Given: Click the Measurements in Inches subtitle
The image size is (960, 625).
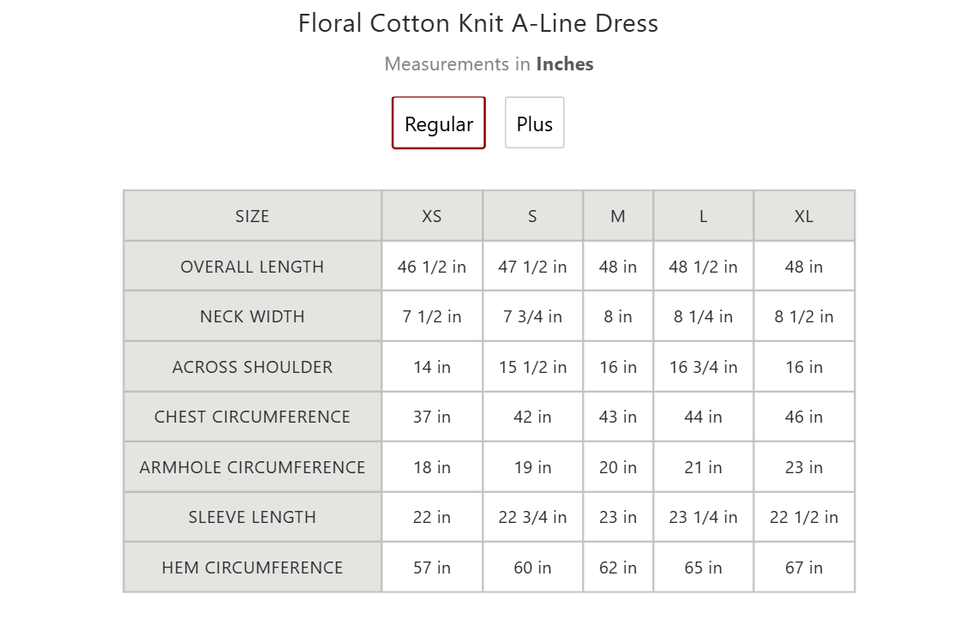Looking at the screenshot, I should pyautogui.click(x=489, y=64).
